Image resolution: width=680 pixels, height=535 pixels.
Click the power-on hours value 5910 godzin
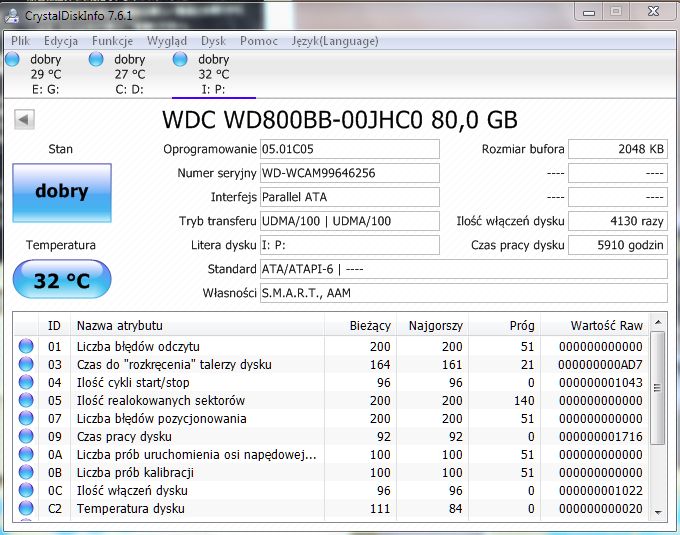[x=618, y=245]
